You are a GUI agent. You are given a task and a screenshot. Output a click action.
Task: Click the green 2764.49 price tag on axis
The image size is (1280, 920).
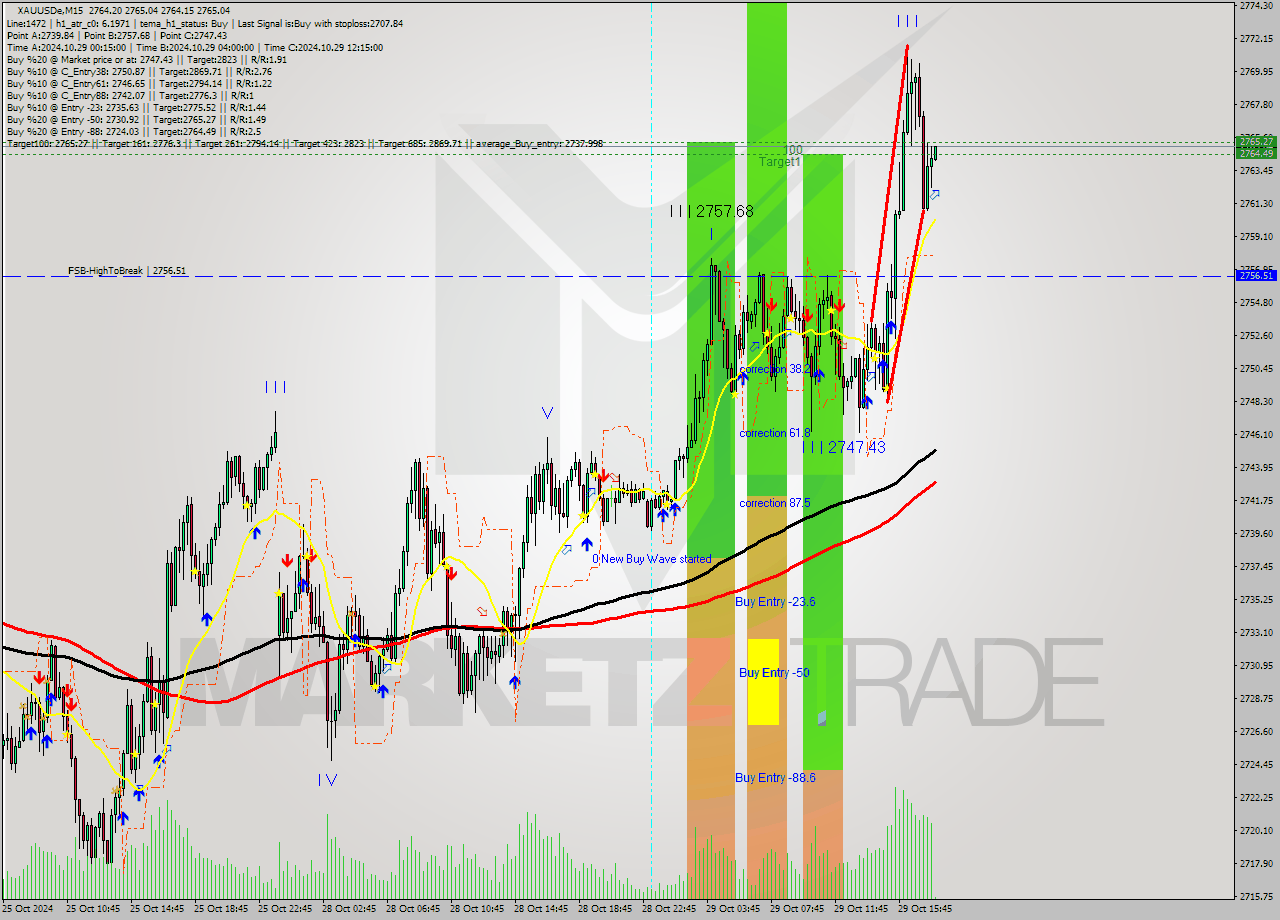pyautogui.click(x=1256, y=153)
